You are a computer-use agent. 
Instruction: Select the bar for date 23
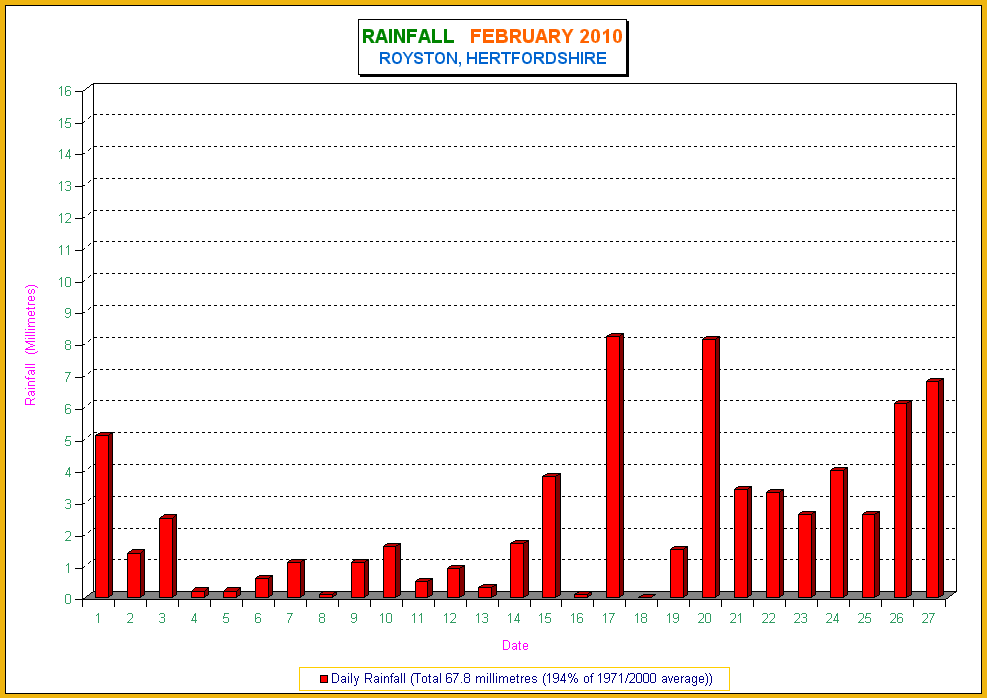pyautogui.click(x=806, y=554)
